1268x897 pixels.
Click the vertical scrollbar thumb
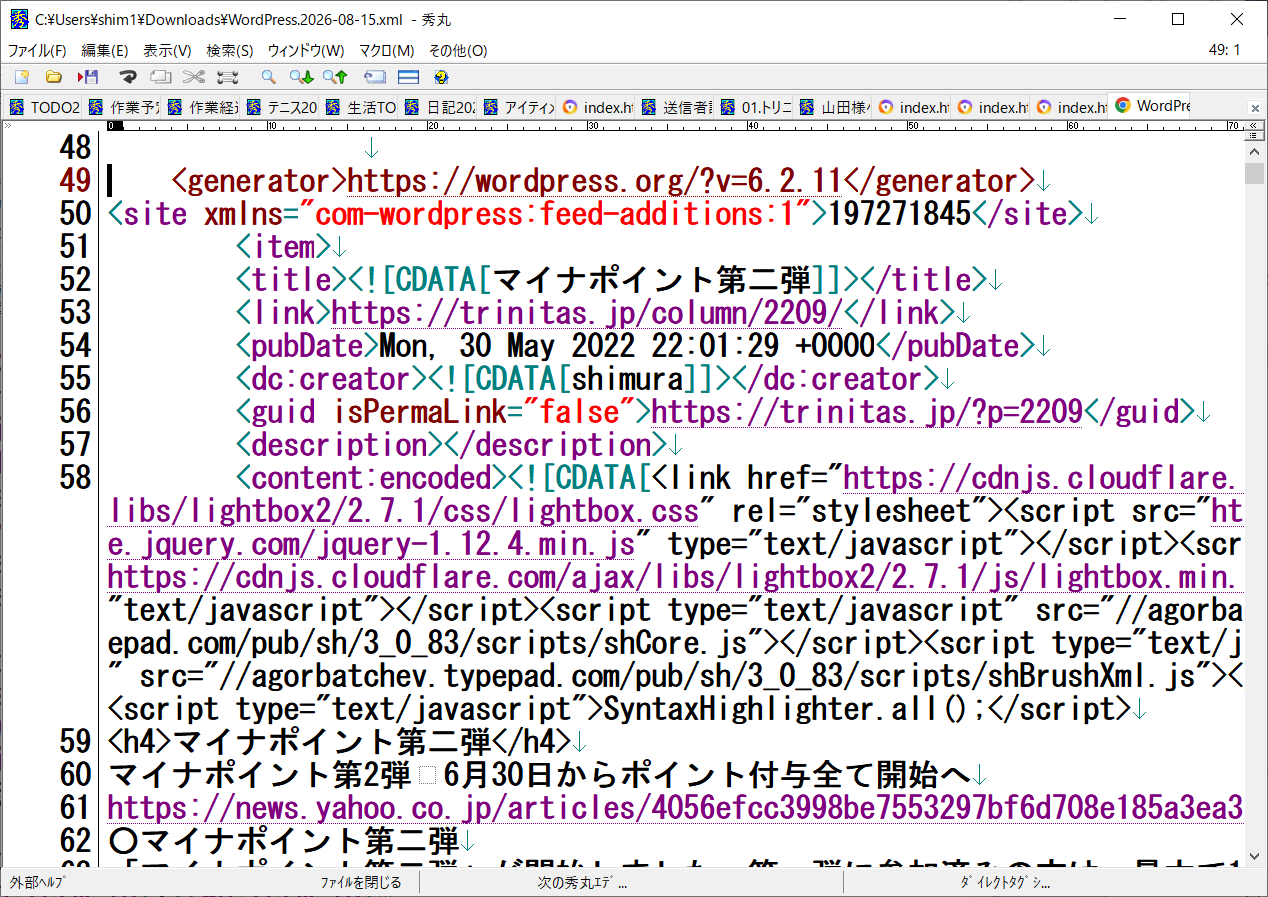[1255, 173]
